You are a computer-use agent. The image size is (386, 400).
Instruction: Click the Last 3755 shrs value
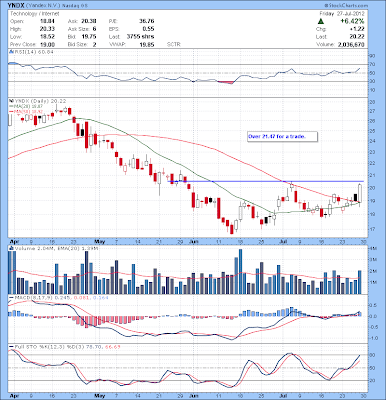click(140, 37)
